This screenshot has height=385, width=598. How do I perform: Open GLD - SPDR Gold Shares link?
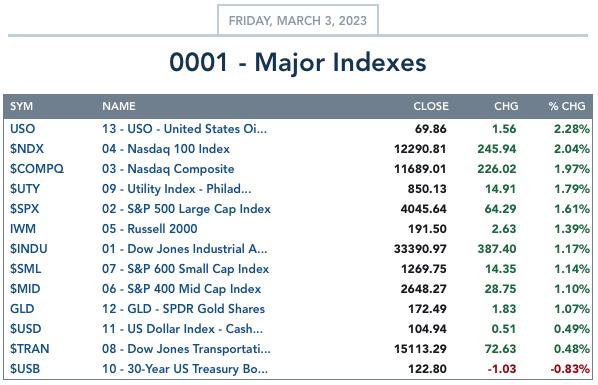coord(183,309)
